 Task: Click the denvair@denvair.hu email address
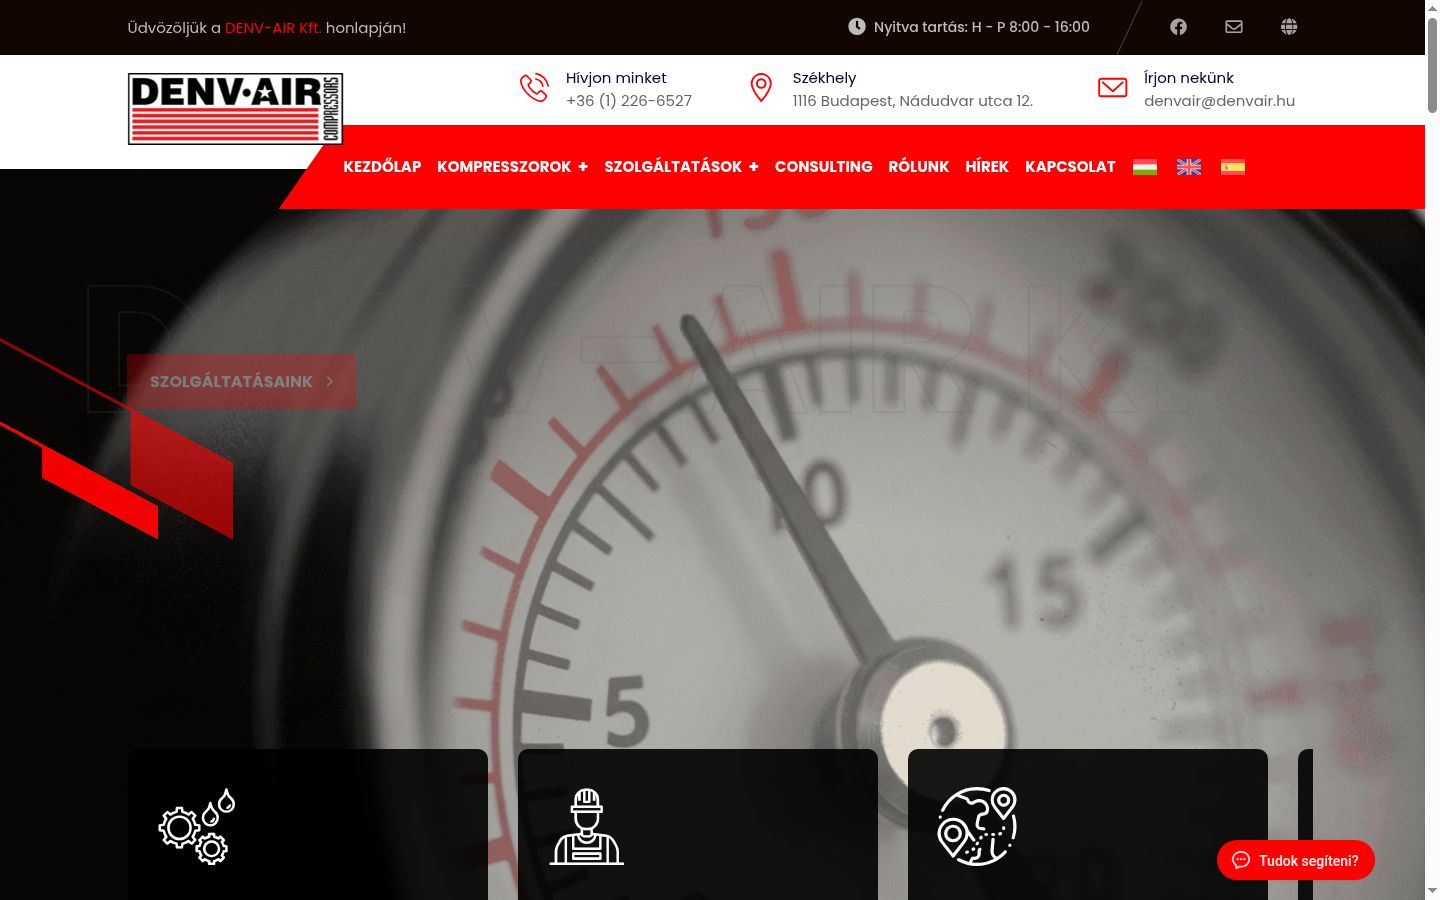click(1219, 101)
